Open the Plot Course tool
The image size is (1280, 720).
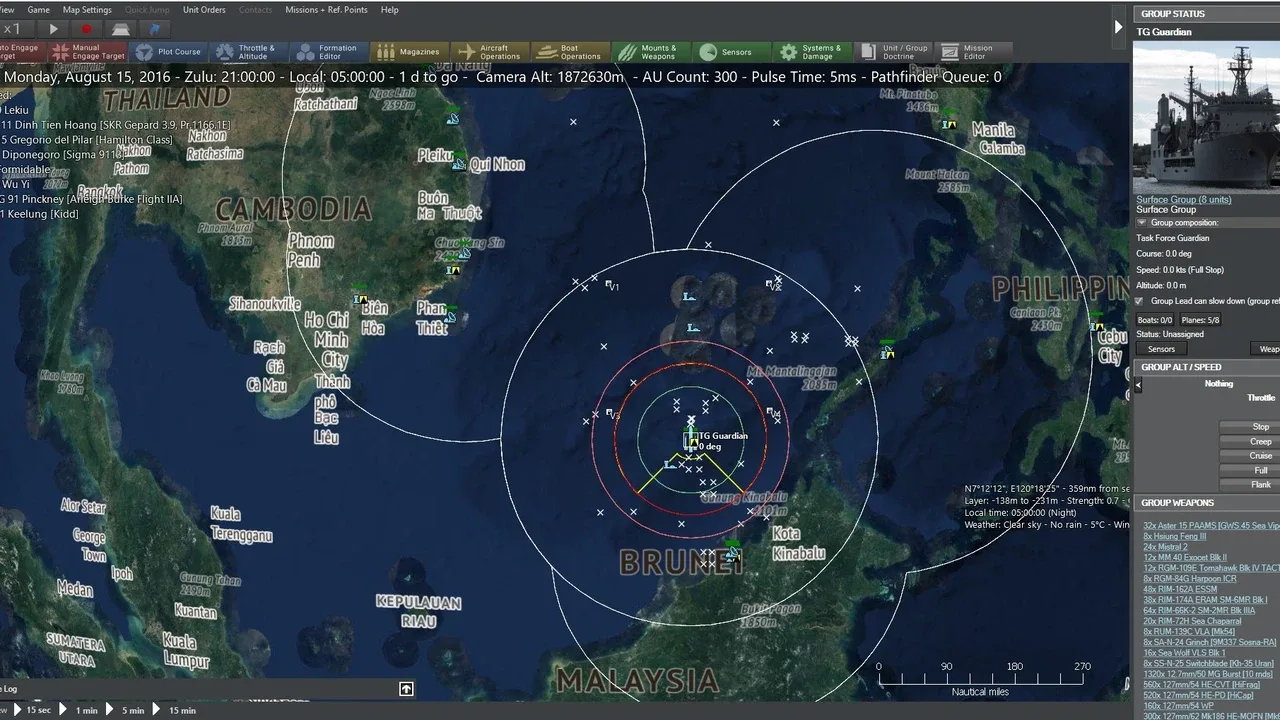(x=167, y=52)
